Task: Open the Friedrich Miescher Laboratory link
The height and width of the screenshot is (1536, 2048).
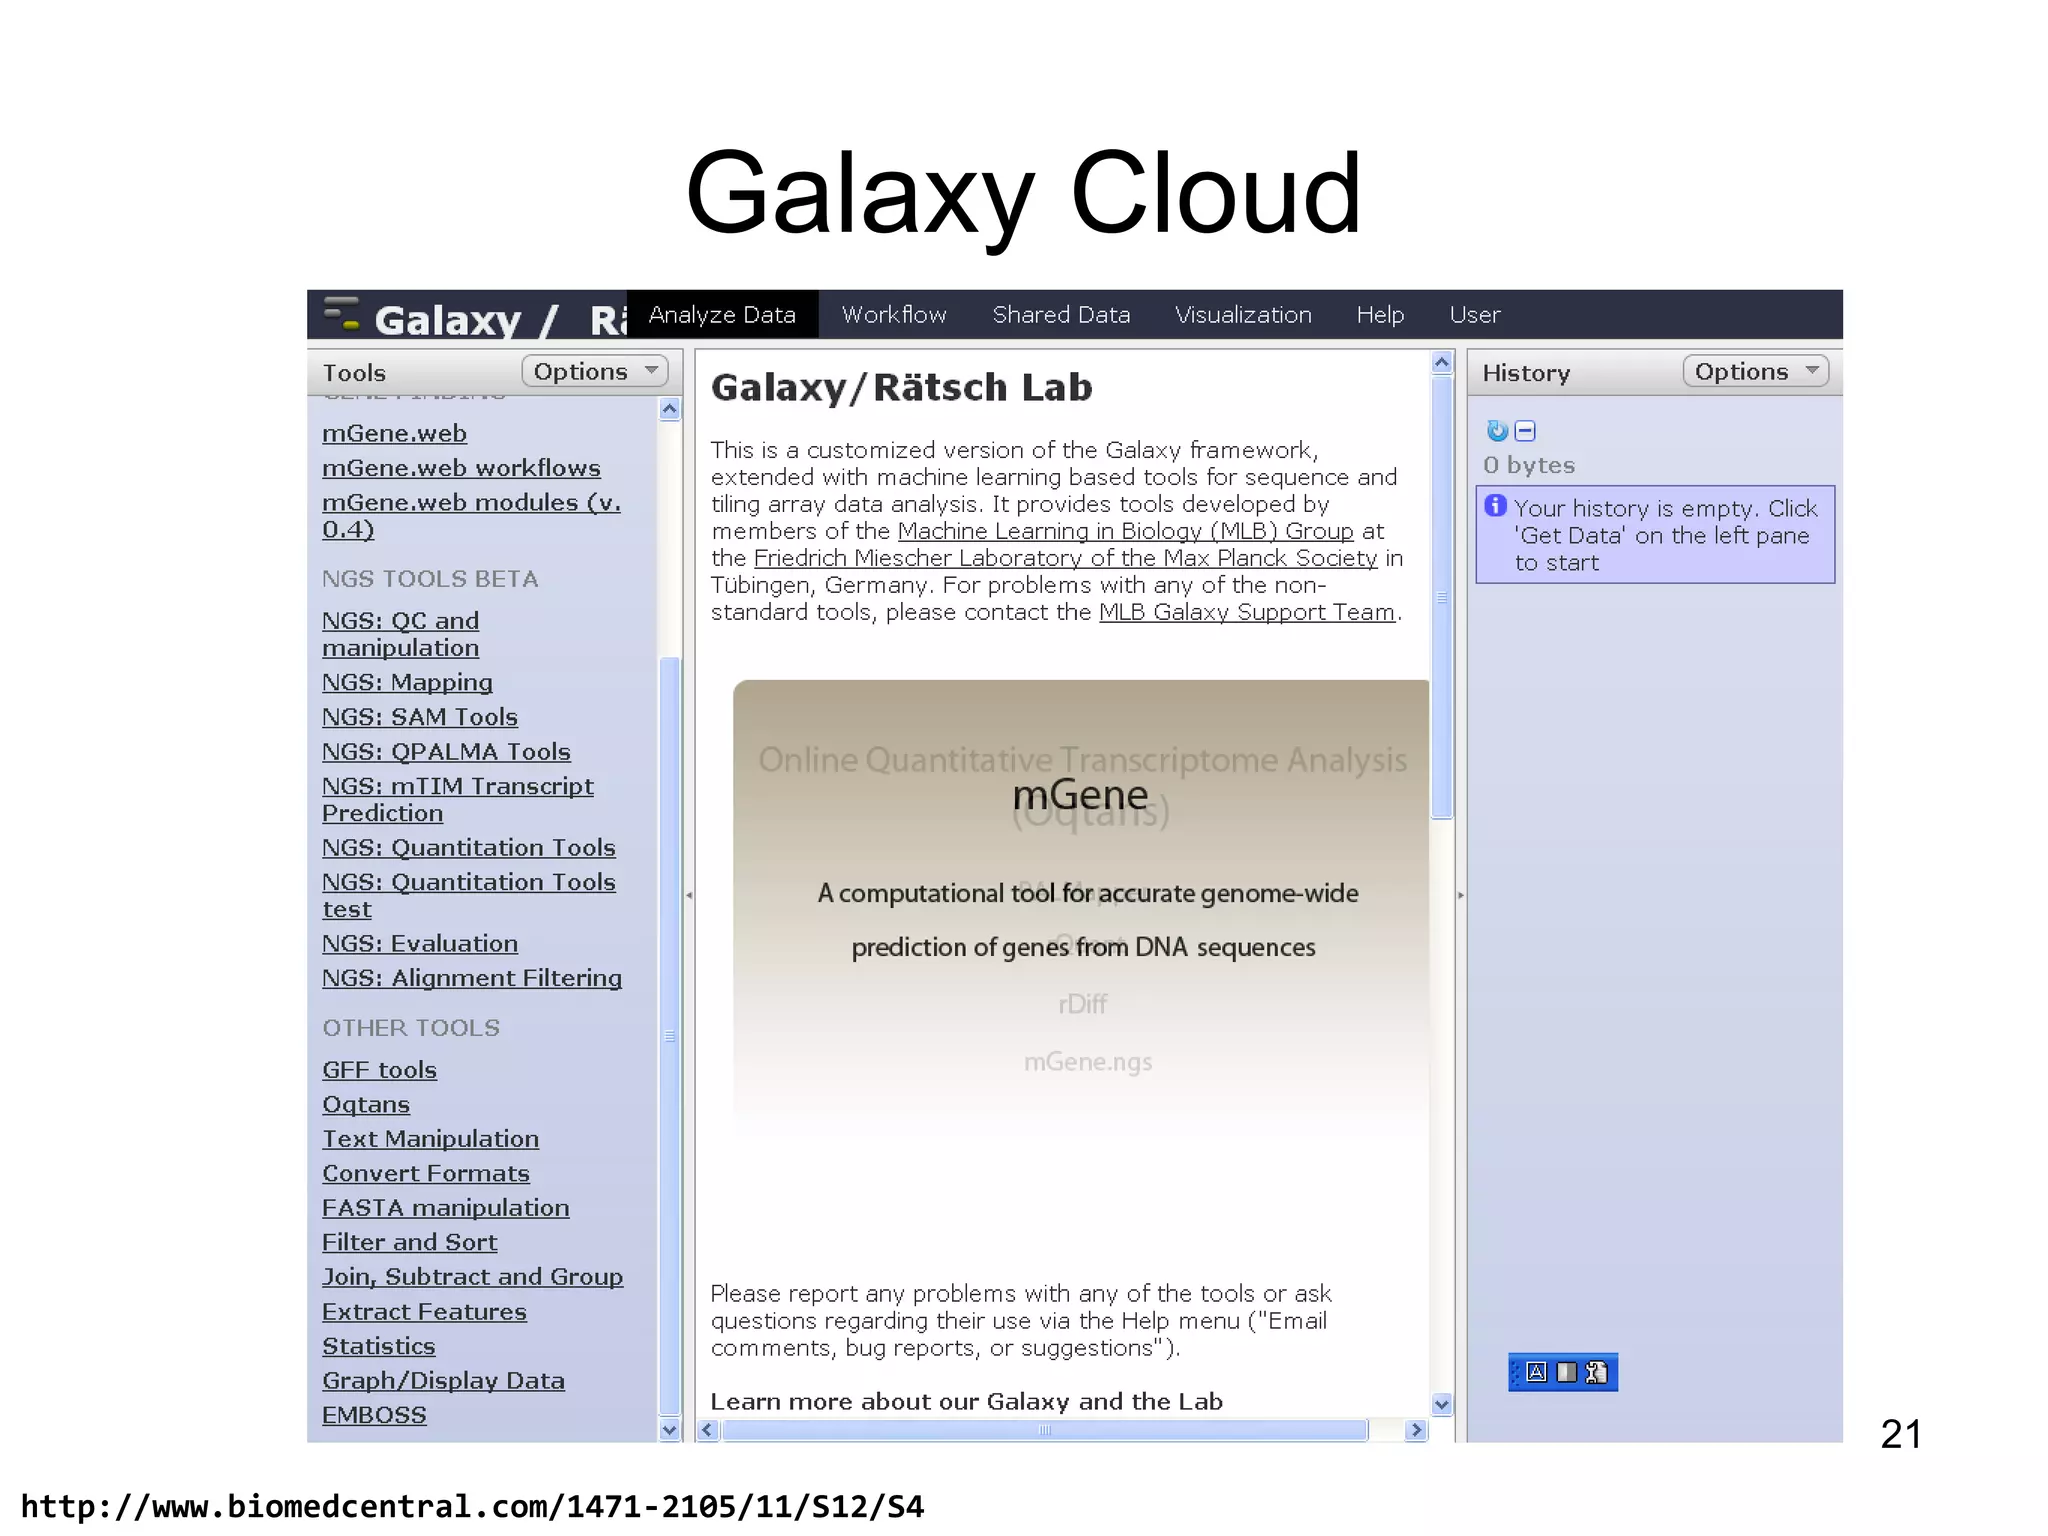Action: pos(1066,558)
